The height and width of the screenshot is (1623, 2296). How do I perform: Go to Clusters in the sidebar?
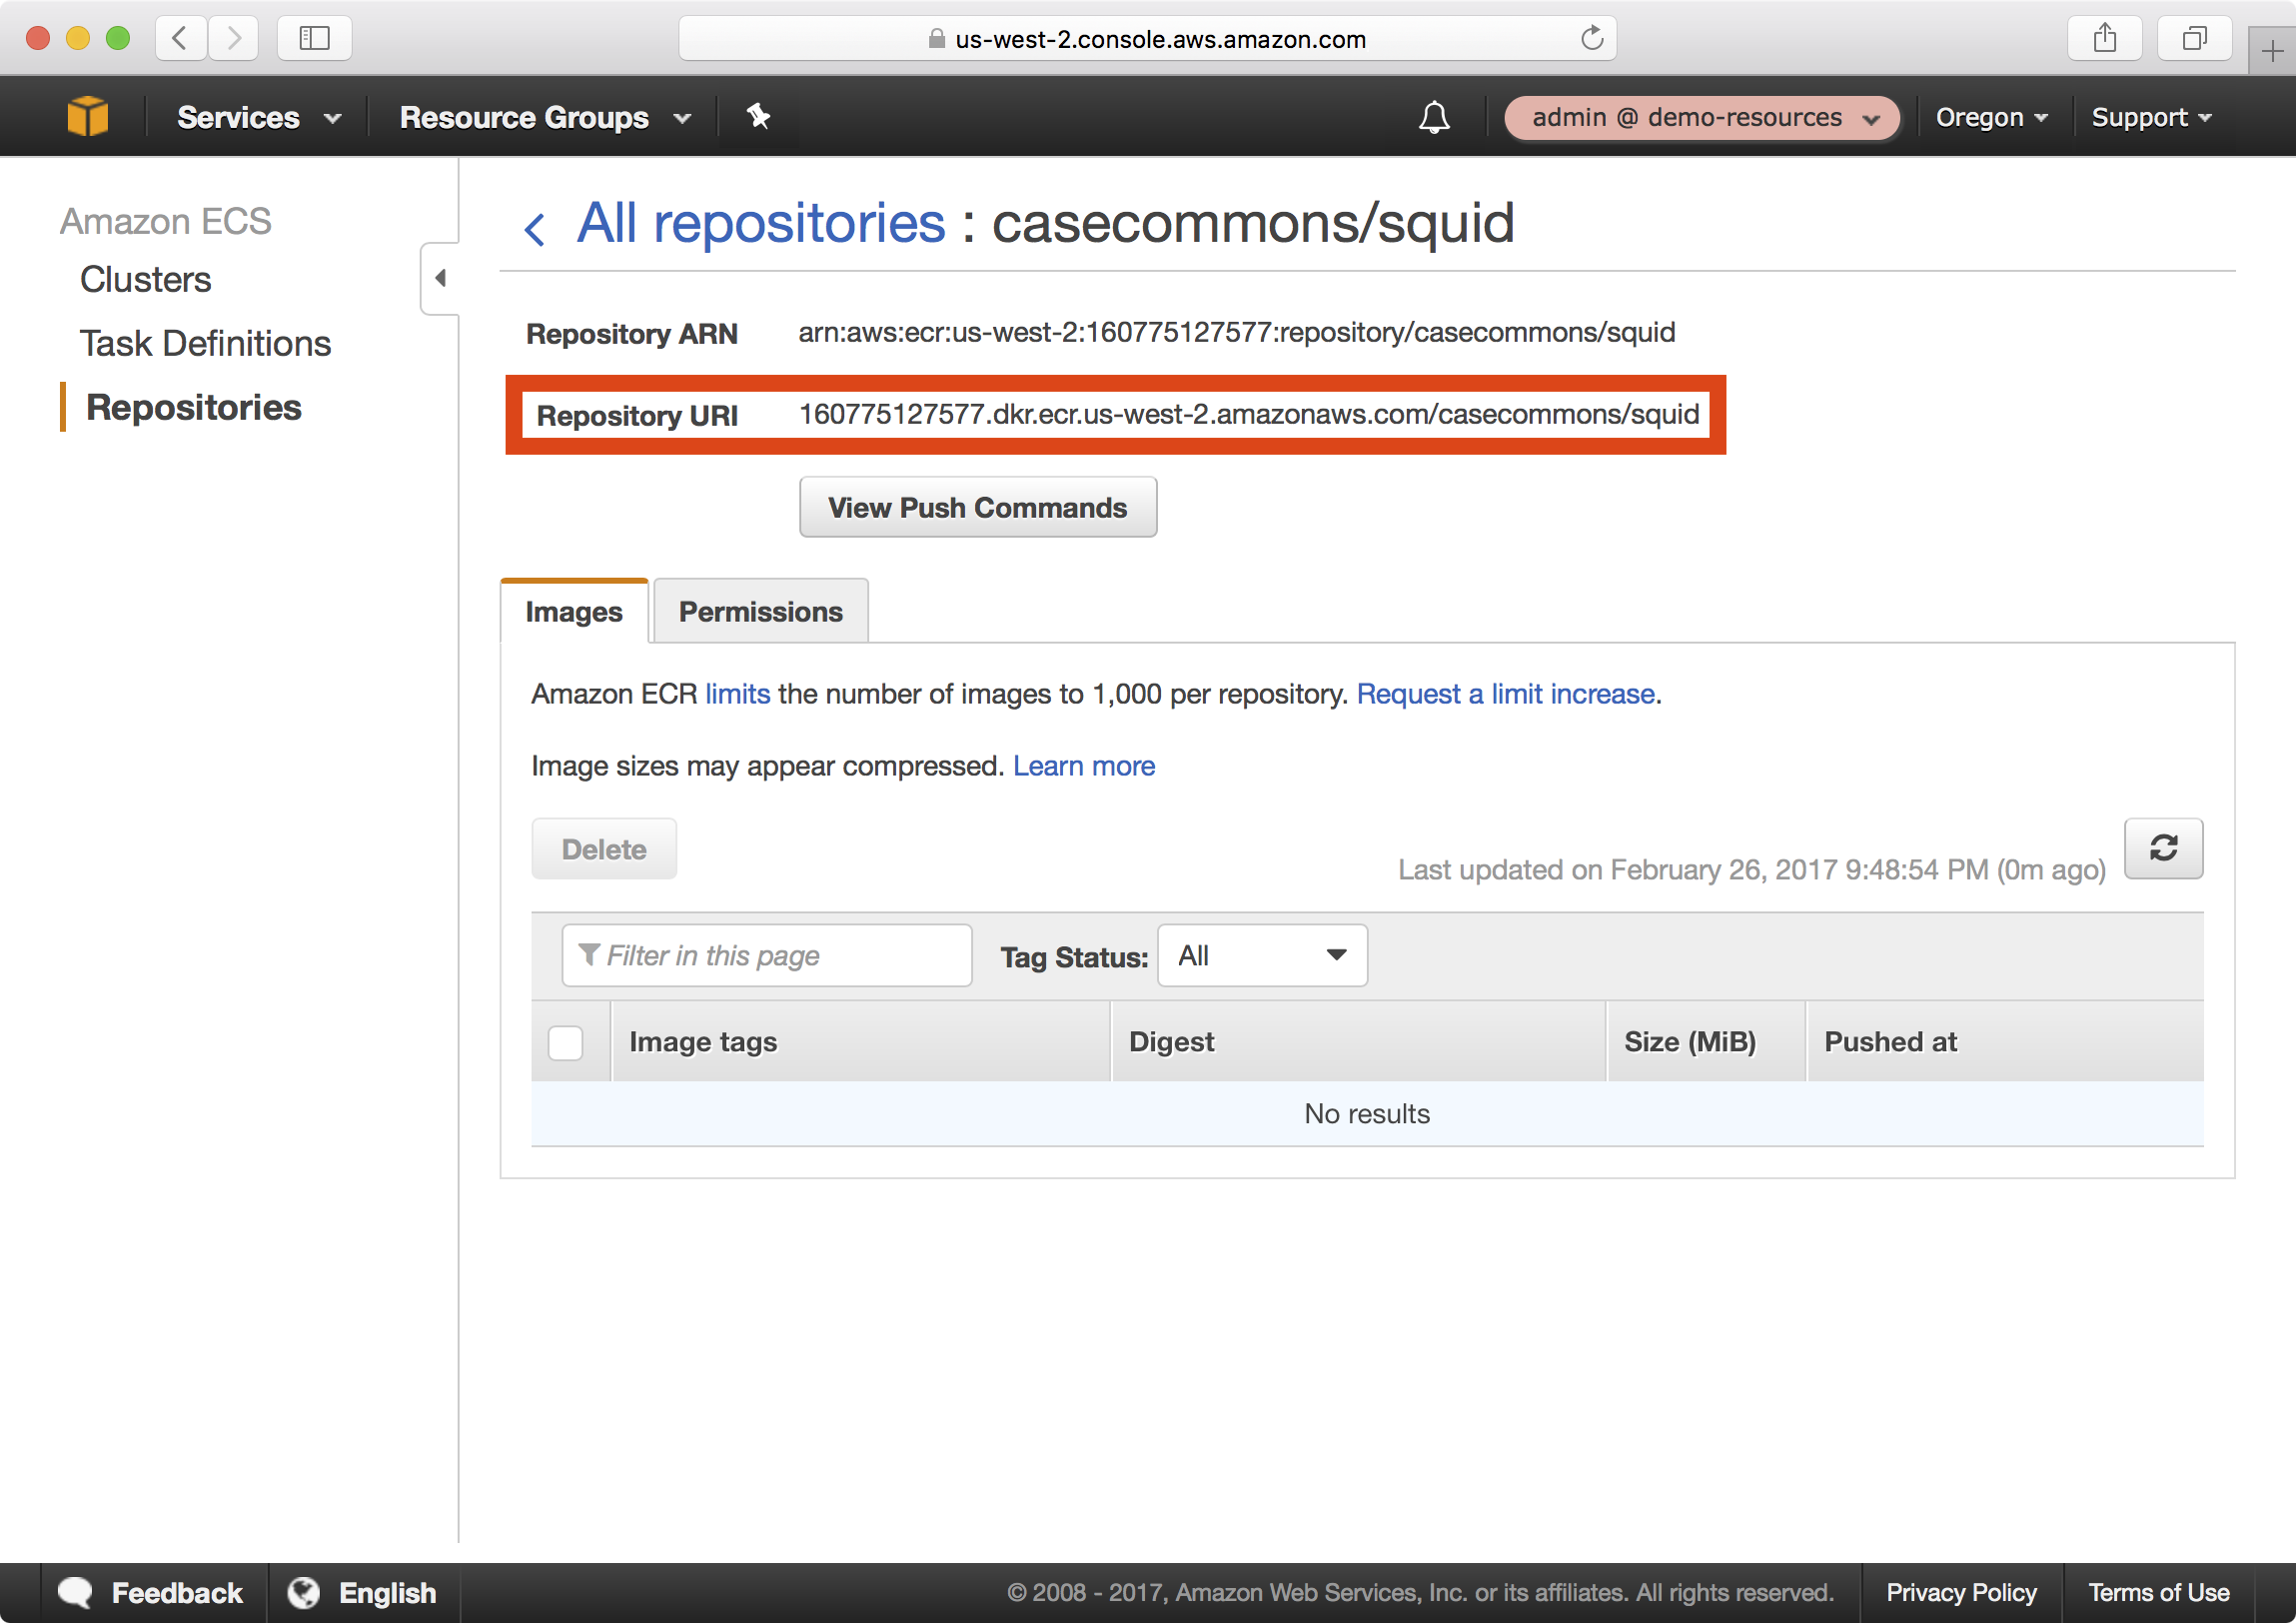[145, 279]
